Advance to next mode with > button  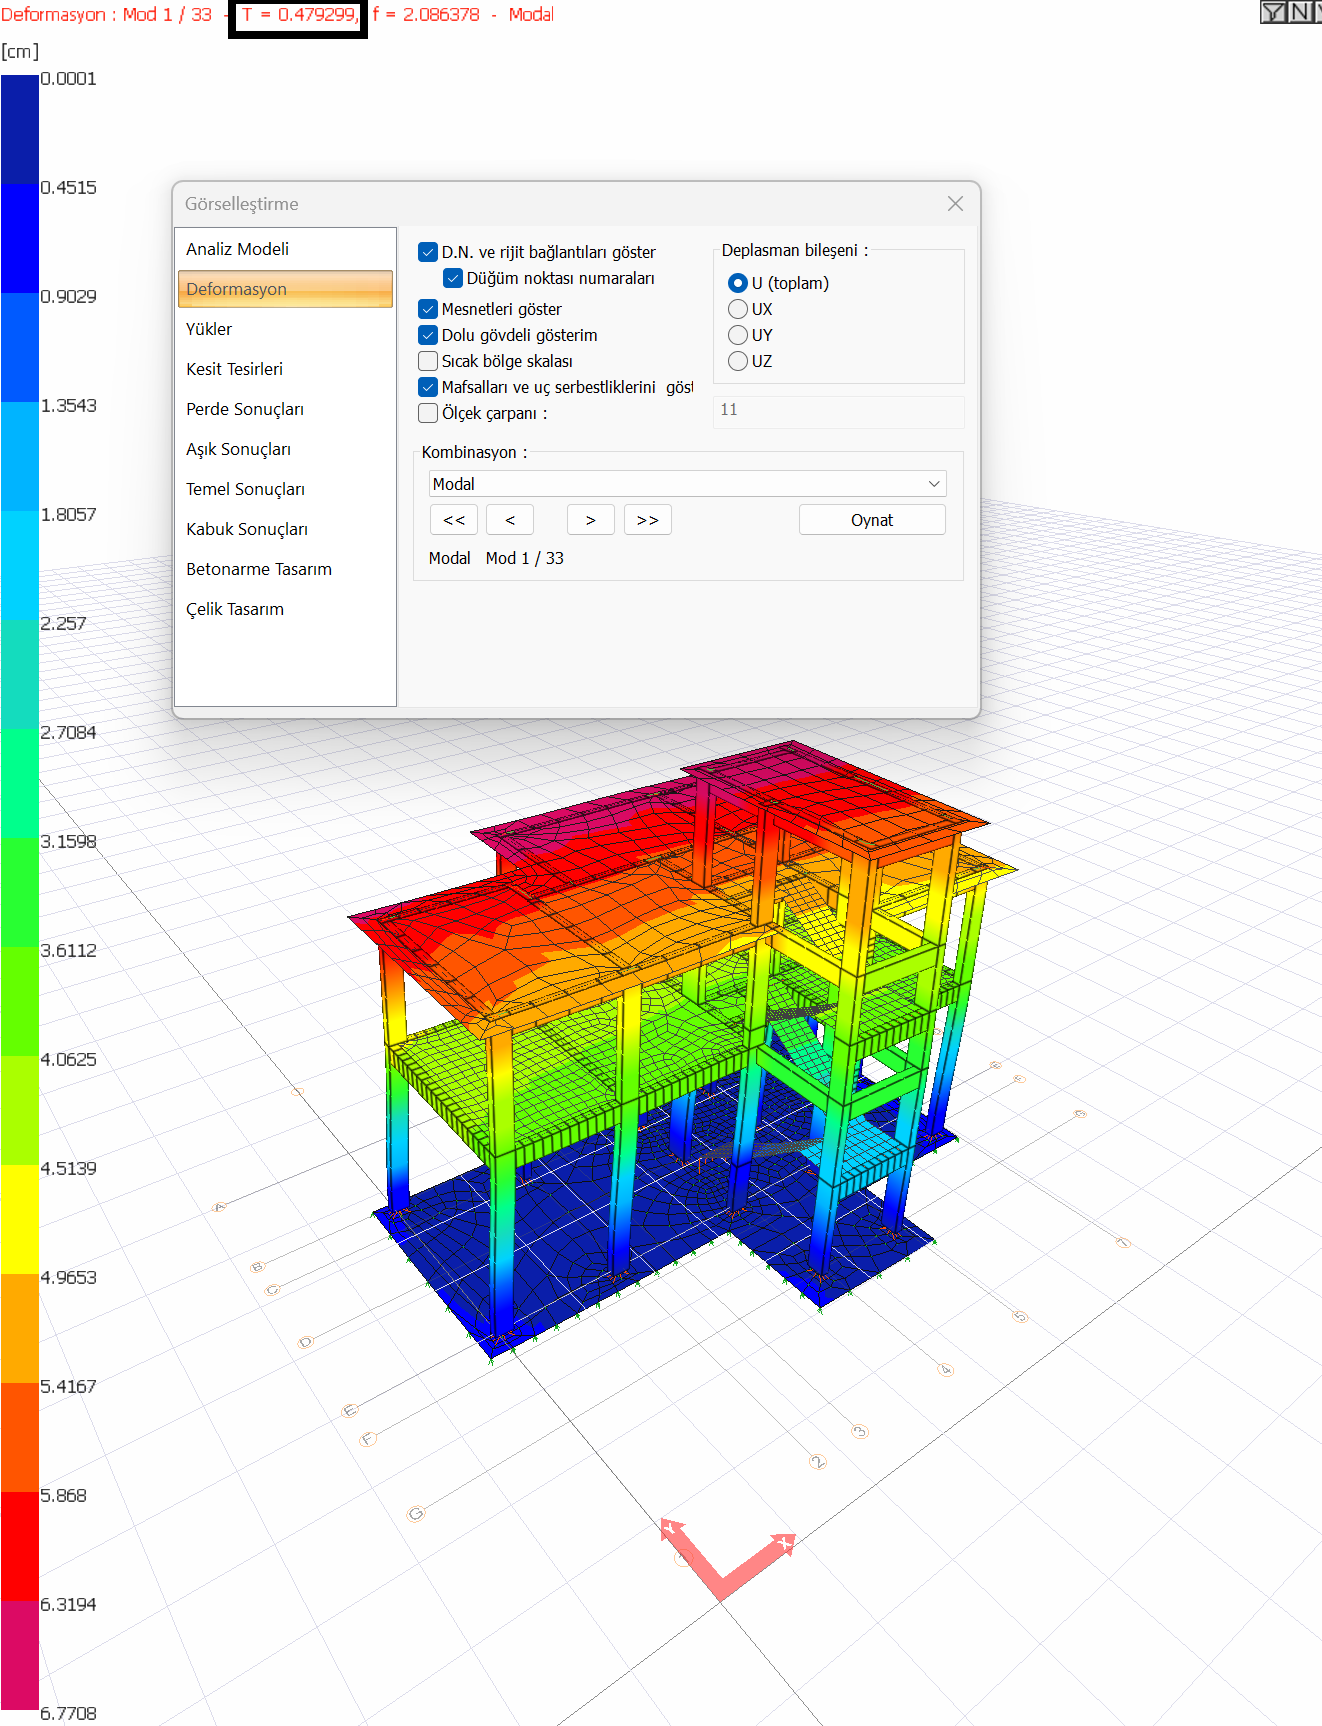pos(591,520)
